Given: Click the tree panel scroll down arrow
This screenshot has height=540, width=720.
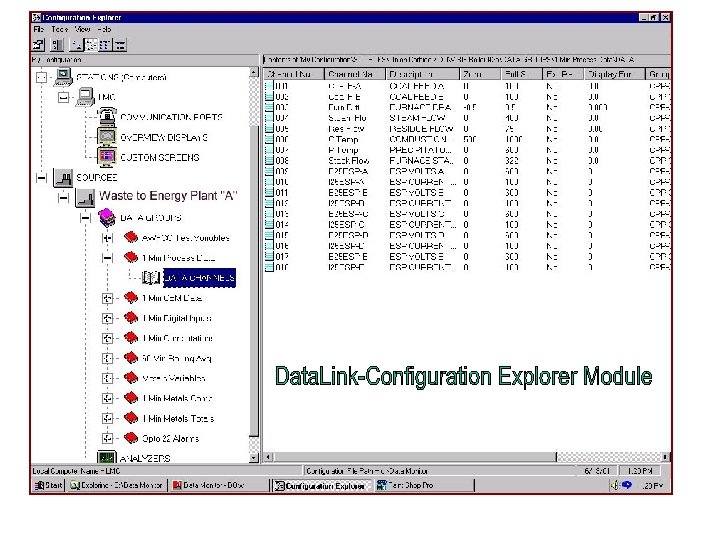Looking at the screenshot, I should click(x=254, y=458).
